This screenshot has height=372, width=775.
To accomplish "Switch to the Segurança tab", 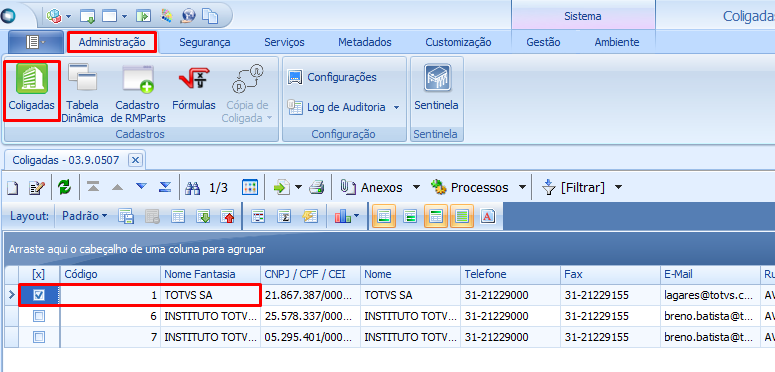I will pyautogui.click(x=205, y=42).
